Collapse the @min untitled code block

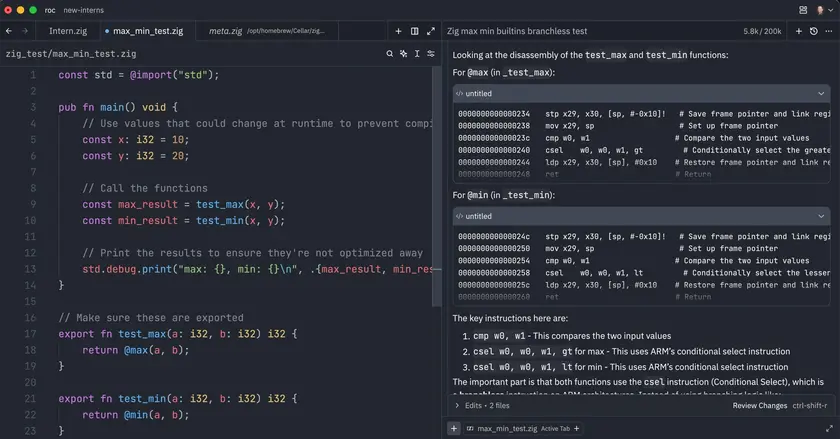[x=821, y=216]
